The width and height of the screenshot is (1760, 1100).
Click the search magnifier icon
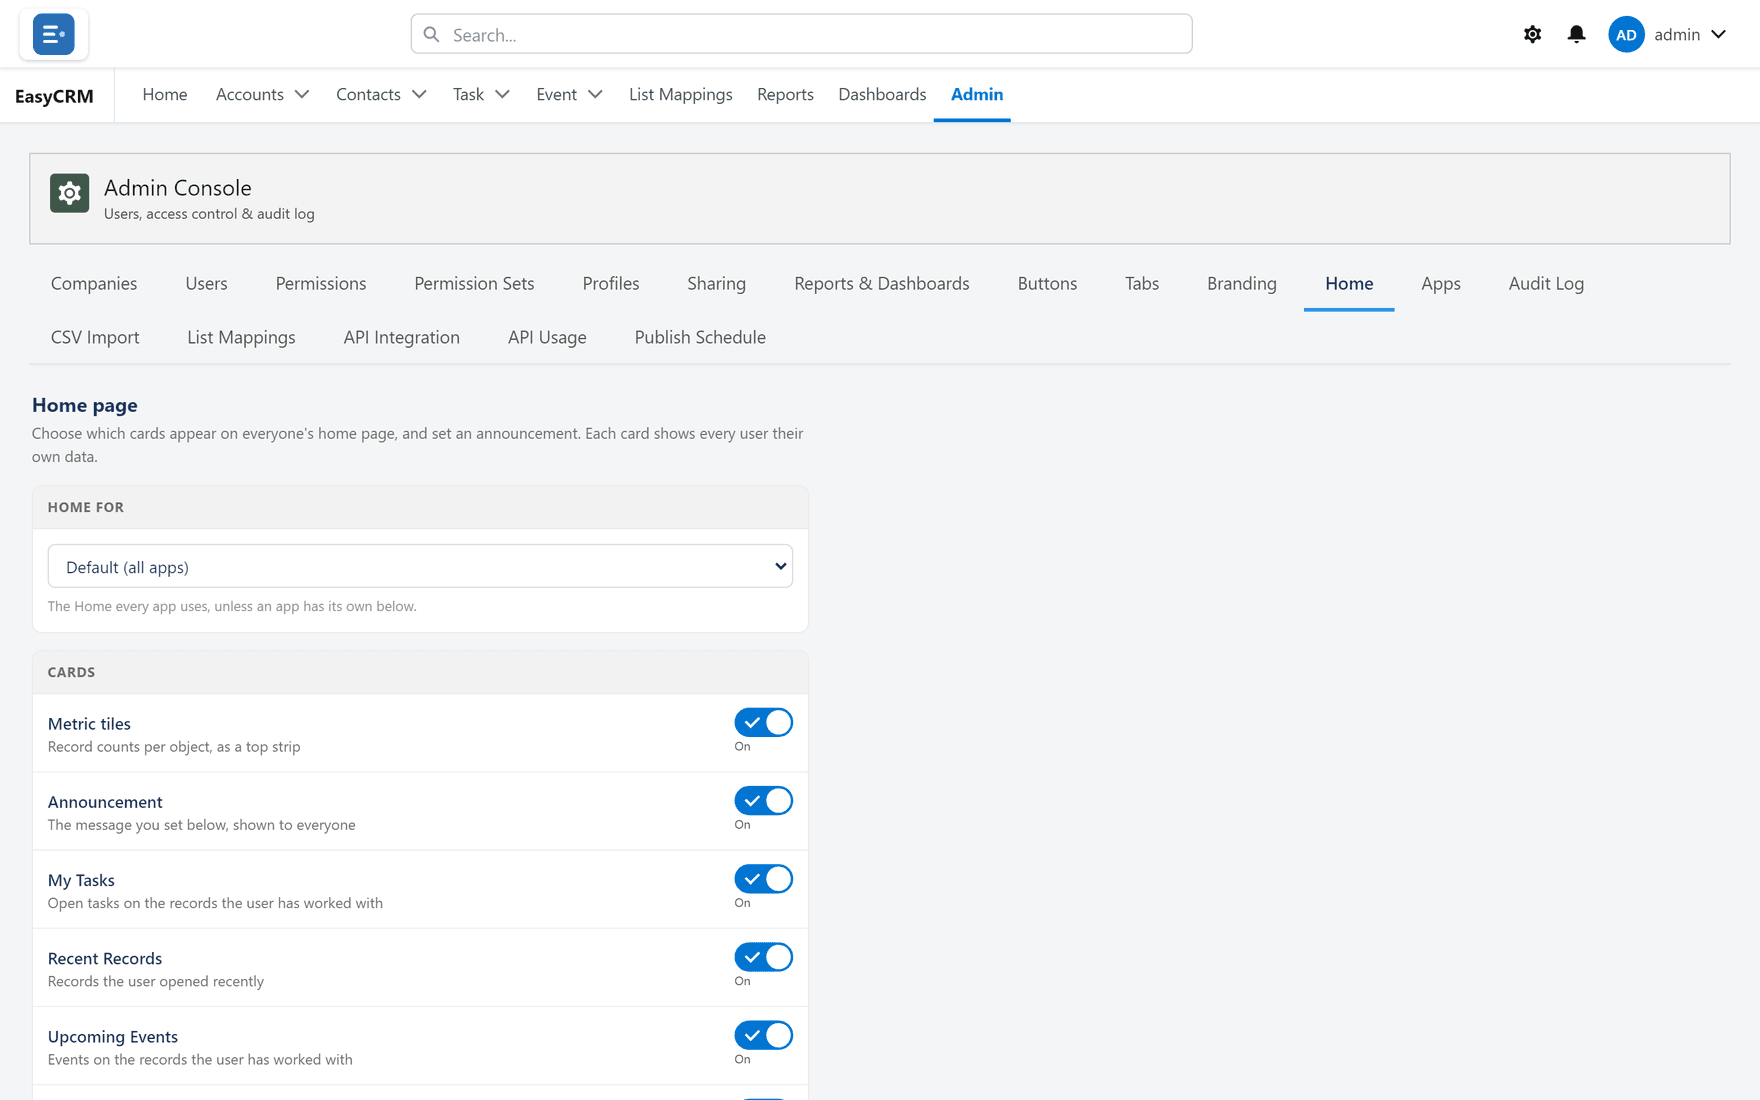click(431, 35)
